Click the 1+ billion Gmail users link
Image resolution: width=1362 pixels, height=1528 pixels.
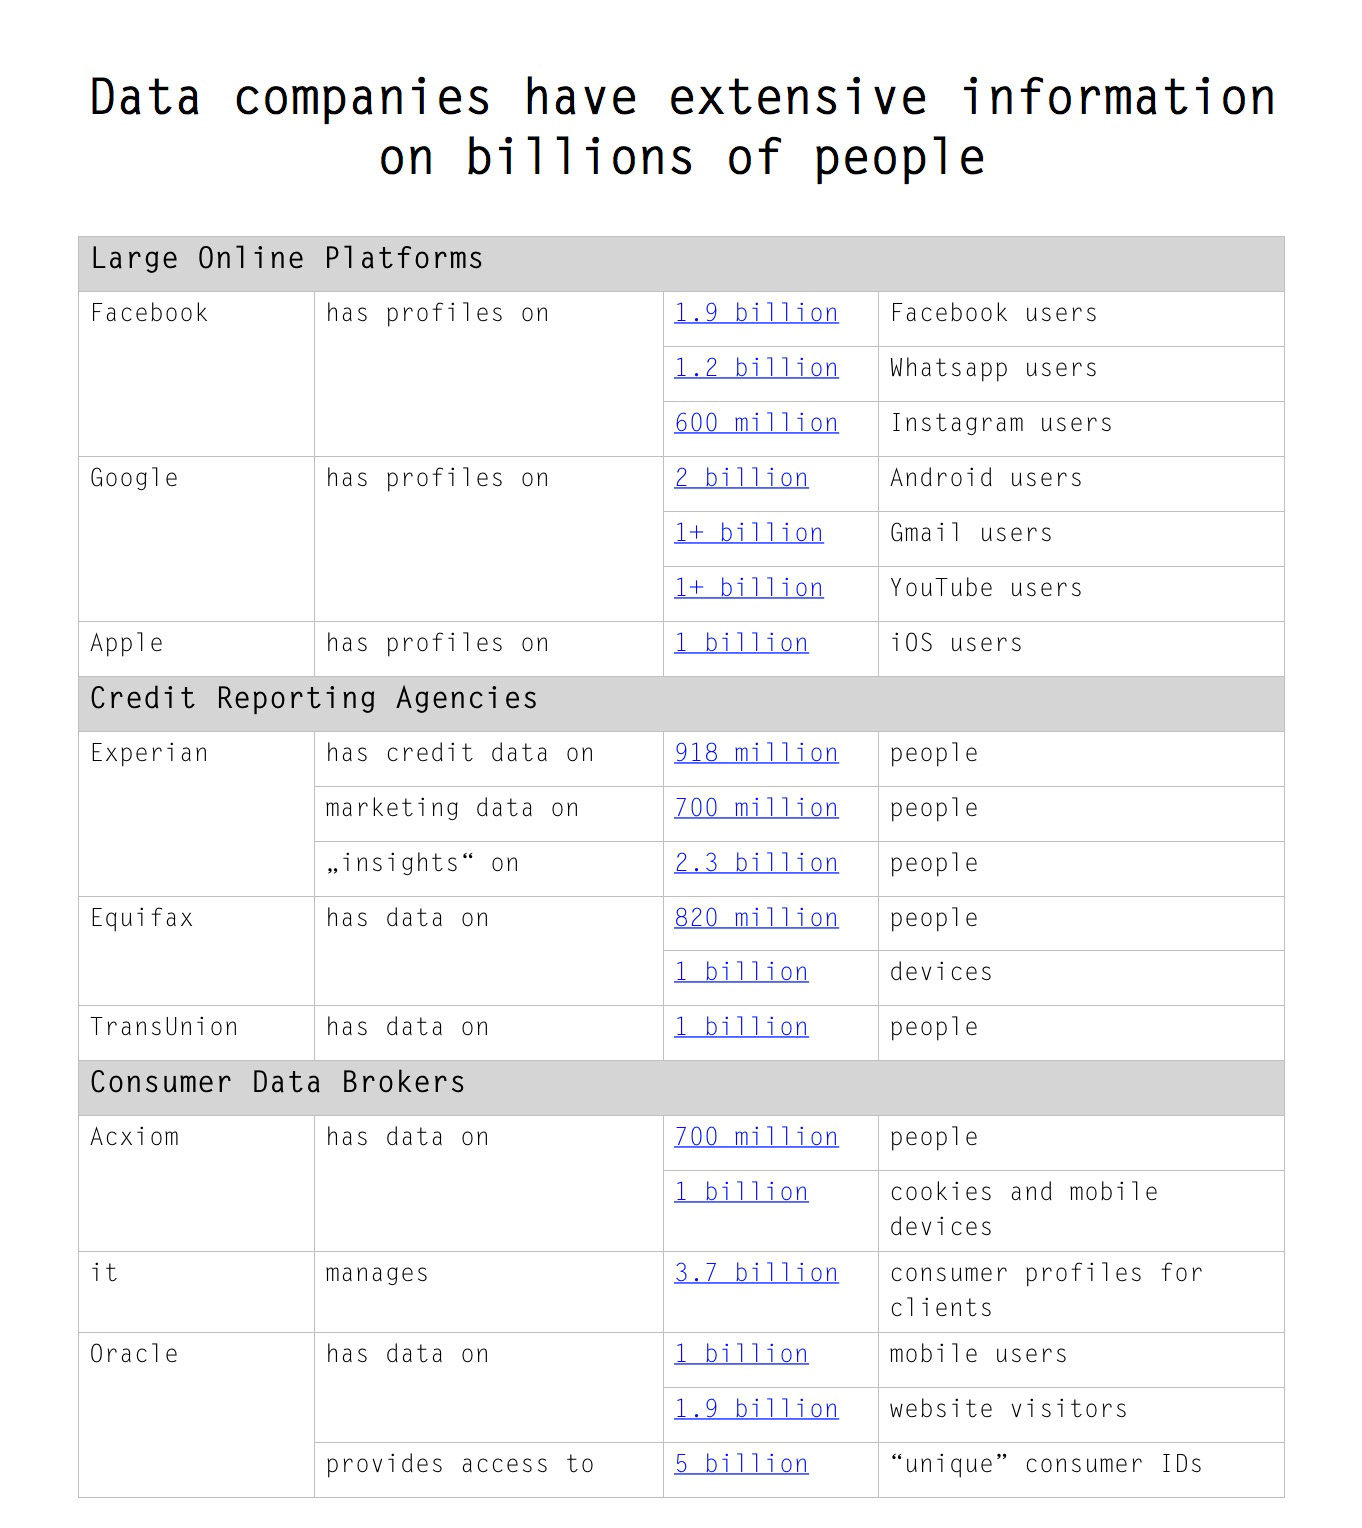[x=749, y=534]
